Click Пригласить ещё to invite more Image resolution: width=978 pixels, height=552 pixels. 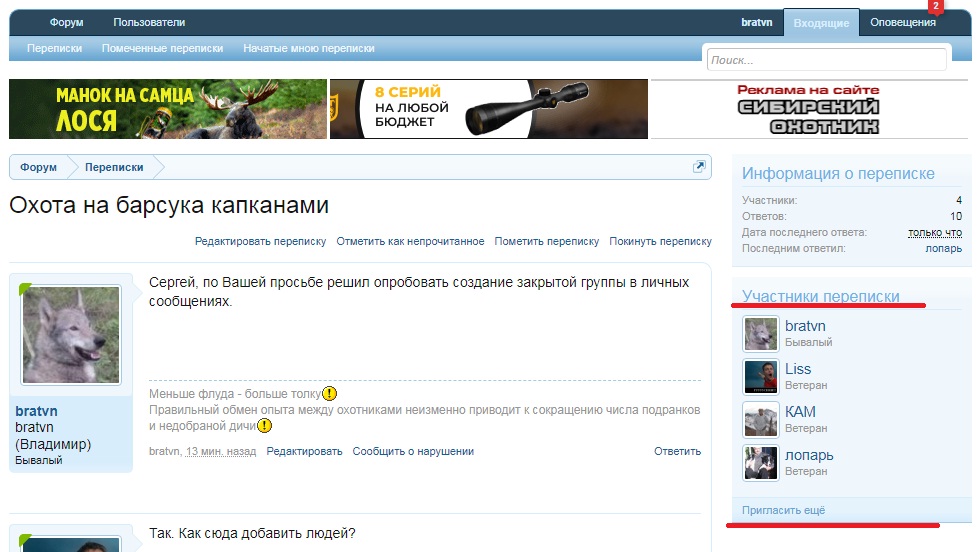[783, 510]
